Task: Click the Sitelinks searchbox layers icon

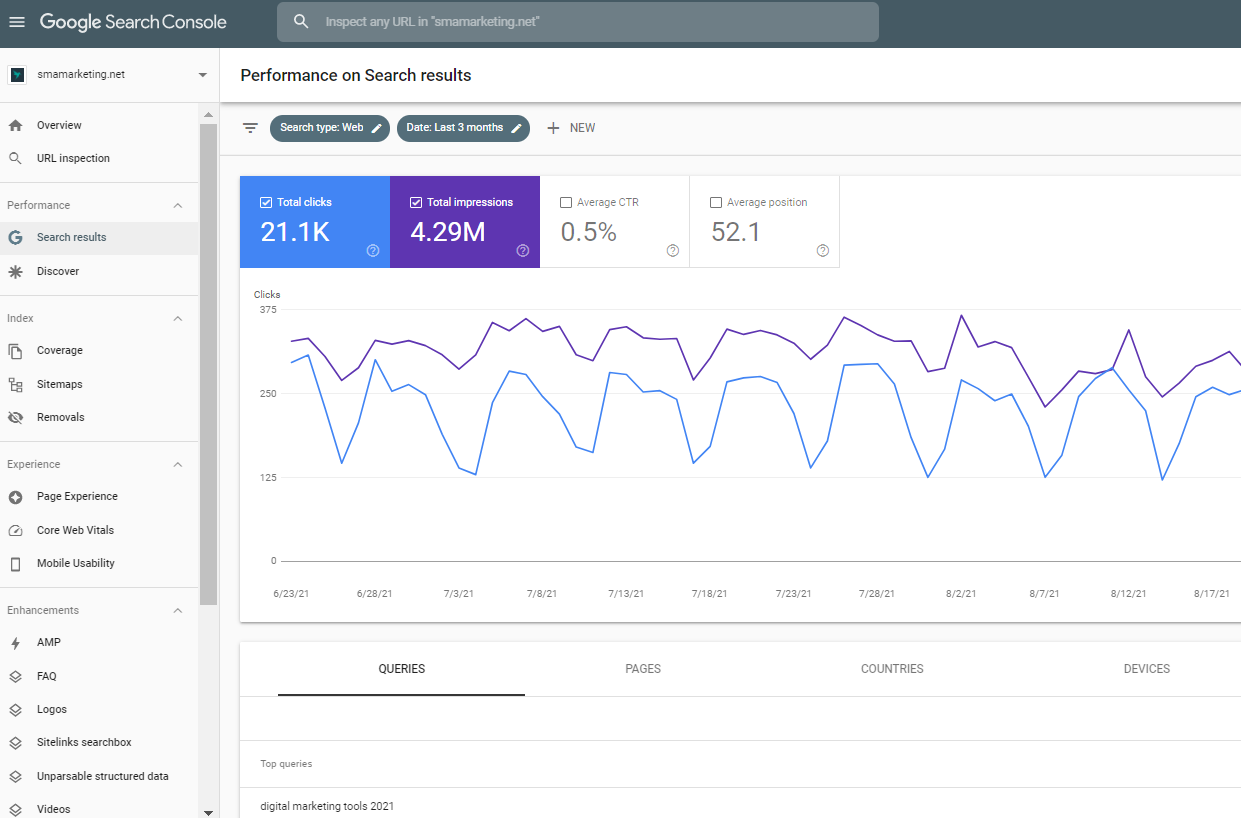Action: [x=15, y=743]
